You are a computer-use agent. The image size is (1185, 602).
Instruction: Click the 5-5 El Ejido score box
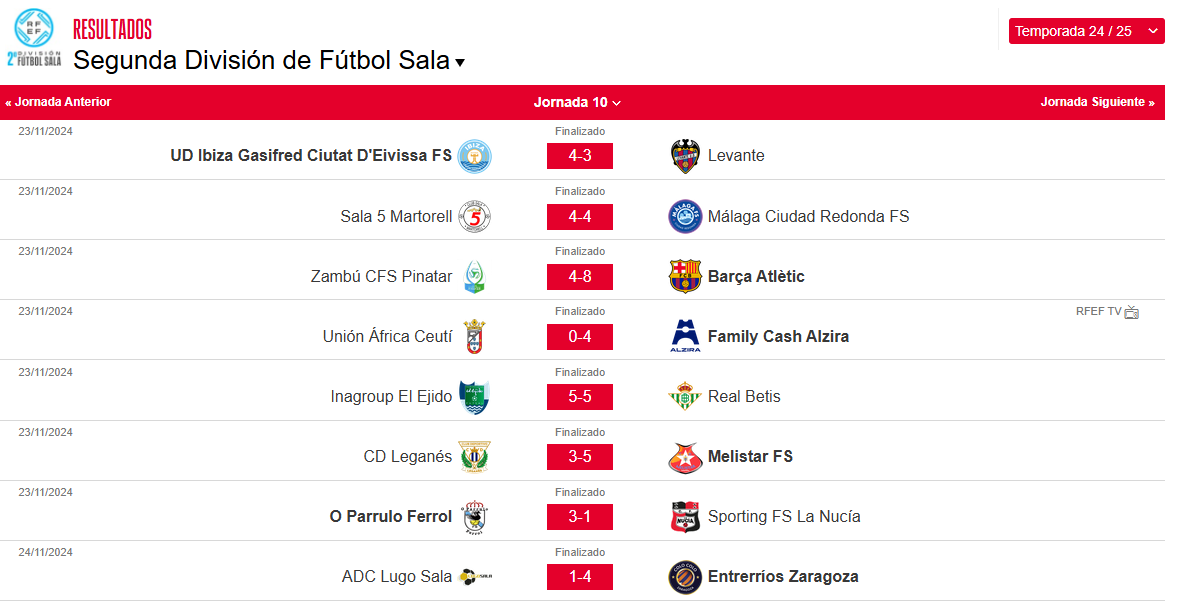tap(579, 397)
